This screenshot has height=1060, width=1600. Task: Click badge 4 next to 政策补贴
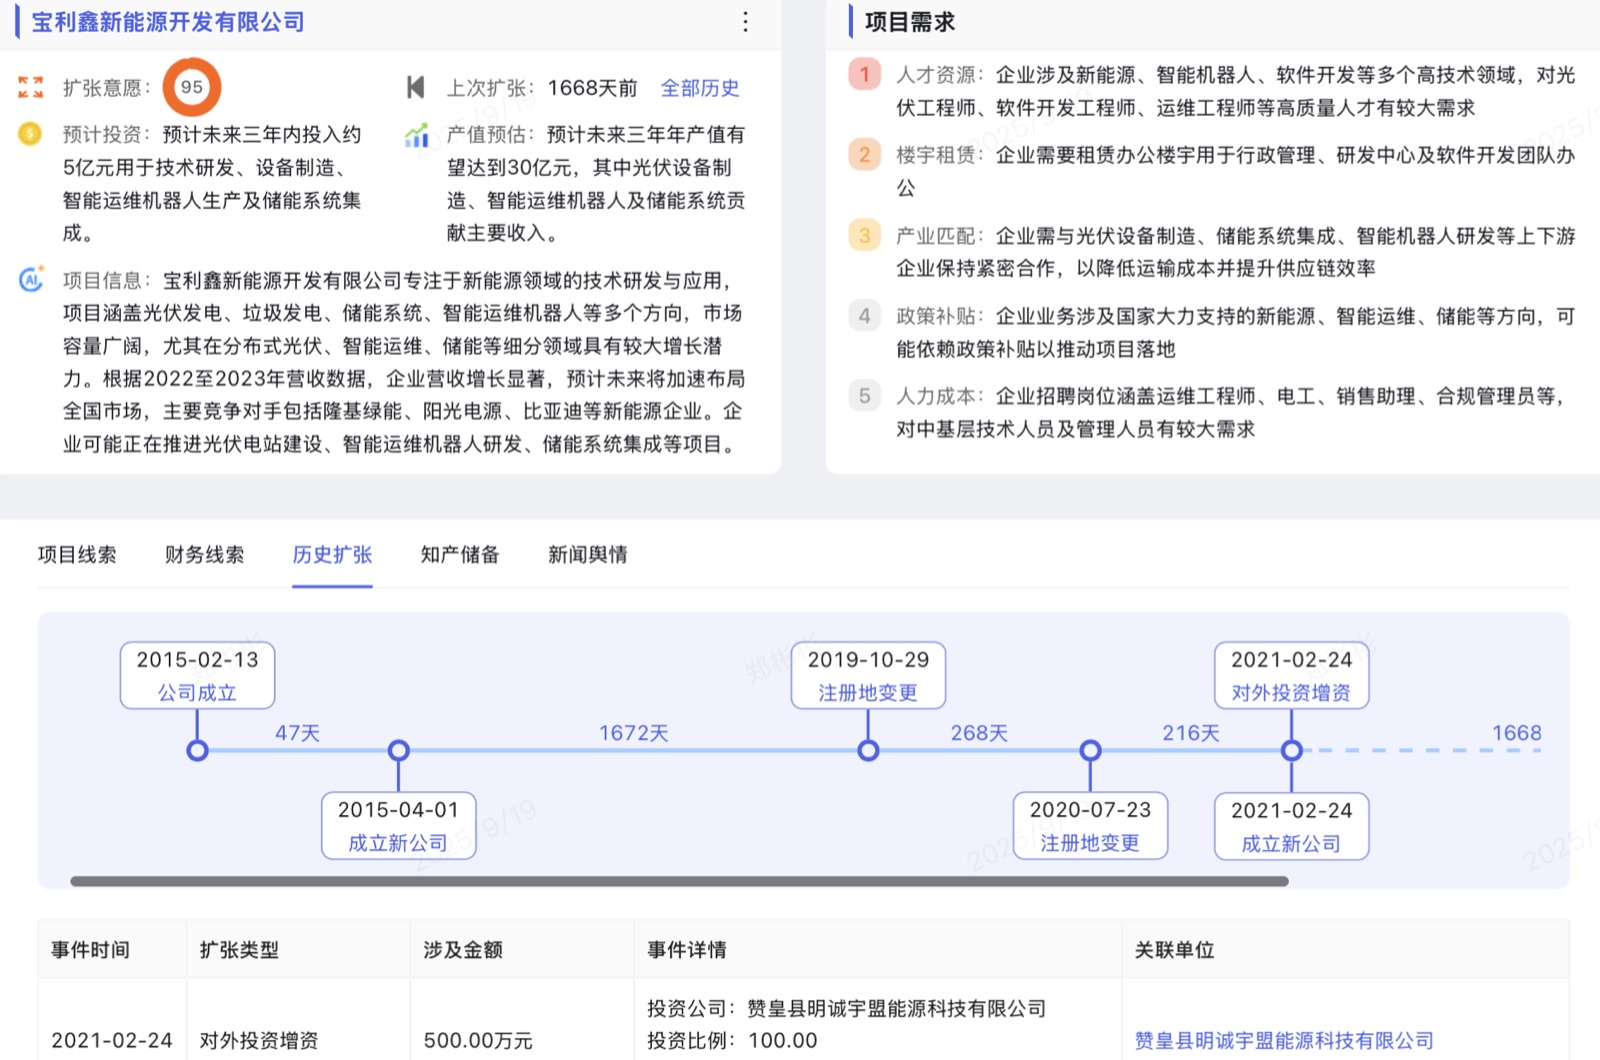tap(865, 316)
